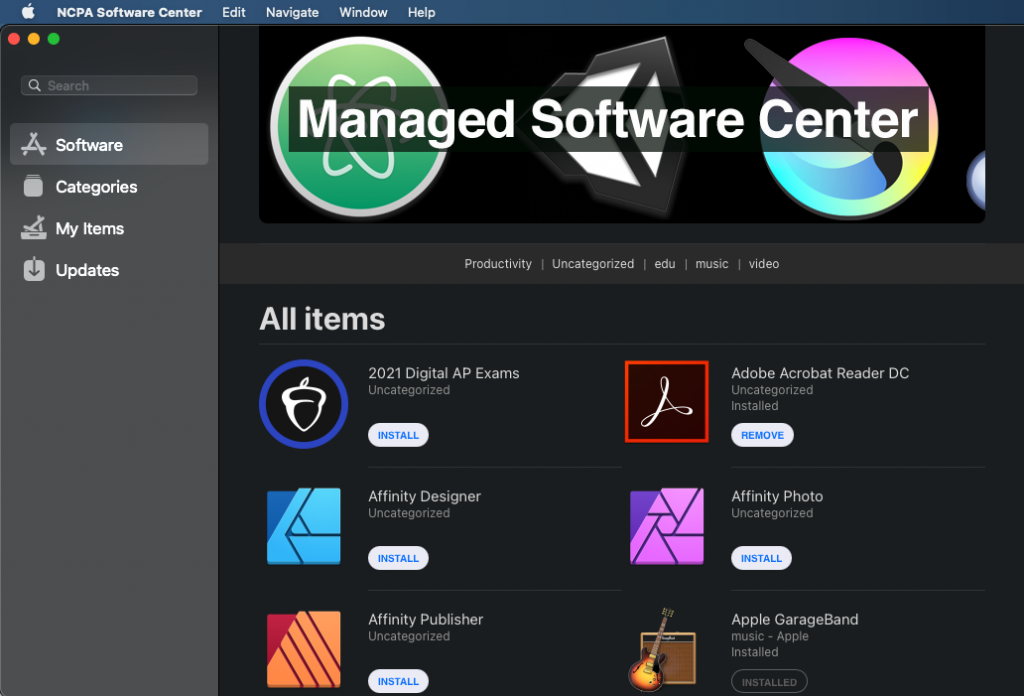Click the Search field in sidebar
1024x696 pixels.
(x=110, y=86)
